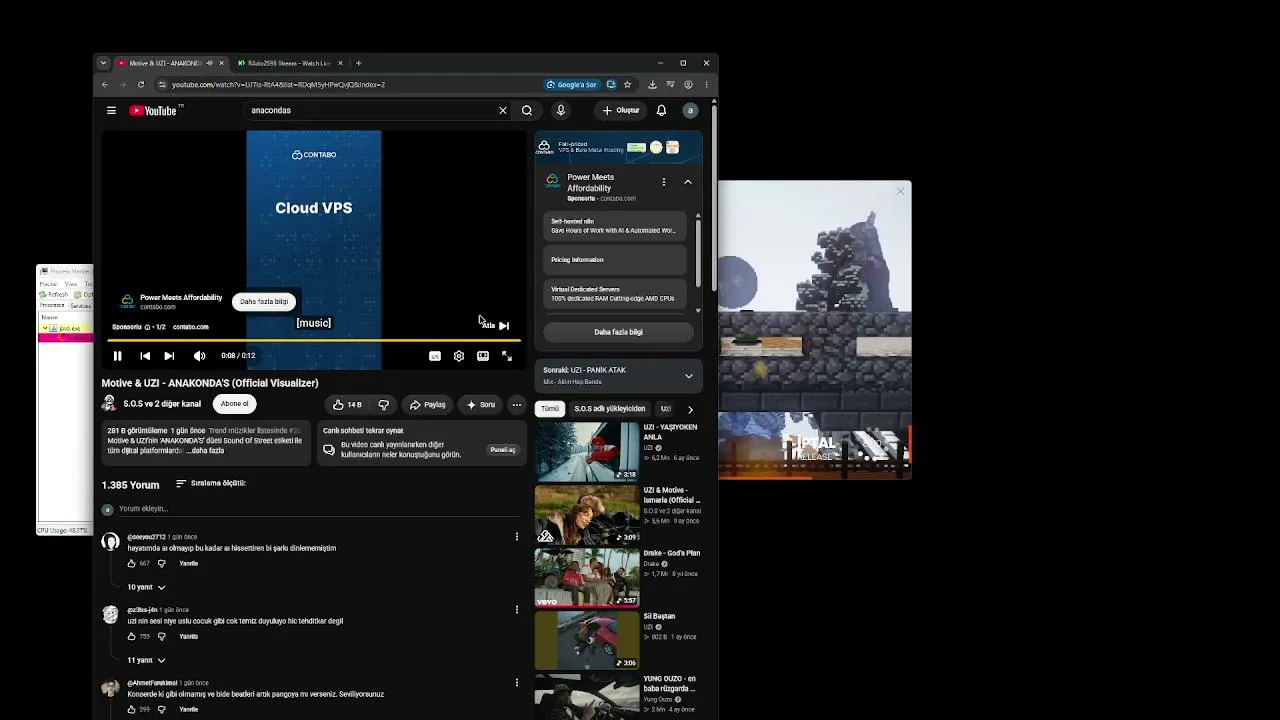
Task: Open the browser downloads icon
Action: point(652,85)
